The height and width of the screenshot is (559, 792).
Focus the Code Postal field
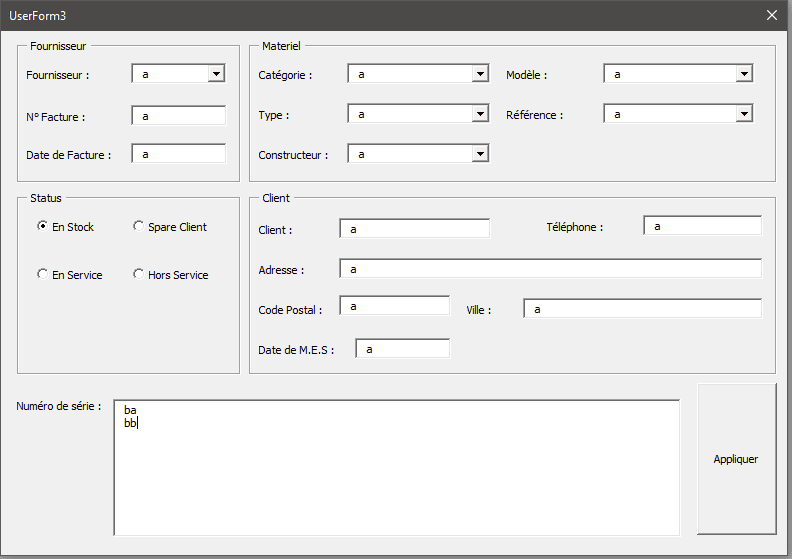point(394,306)
